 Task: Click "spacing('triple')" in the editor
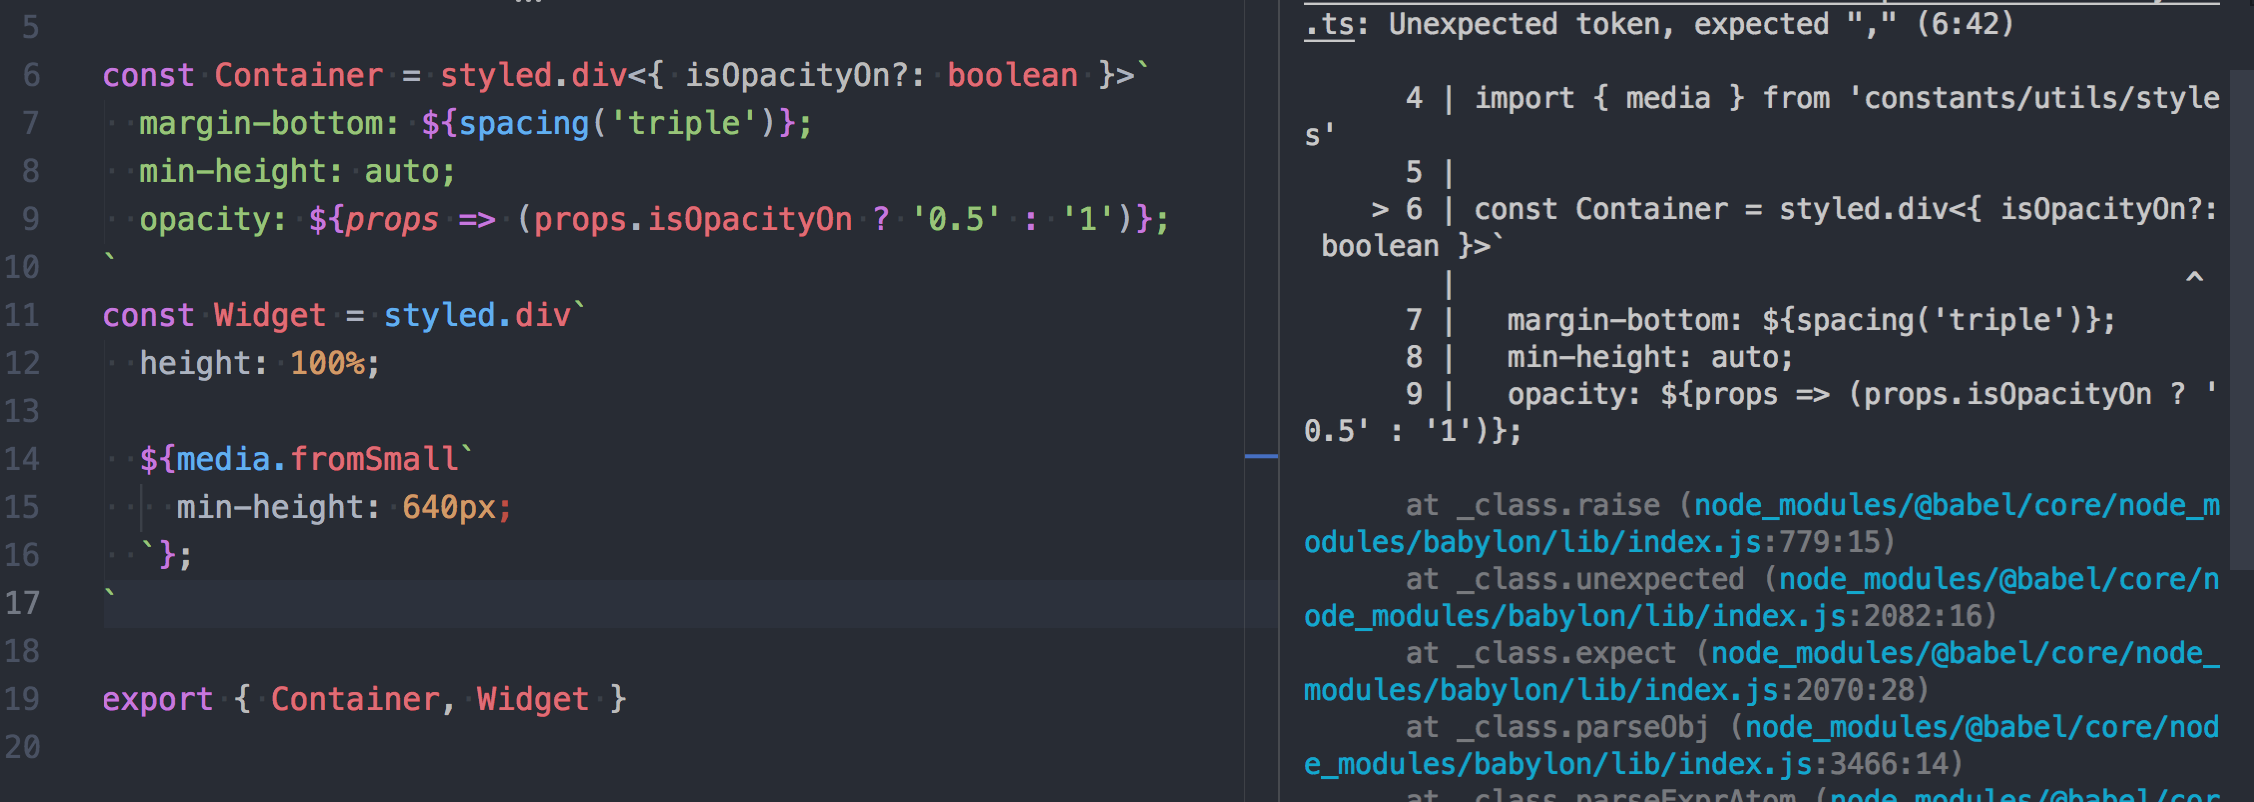617,123
